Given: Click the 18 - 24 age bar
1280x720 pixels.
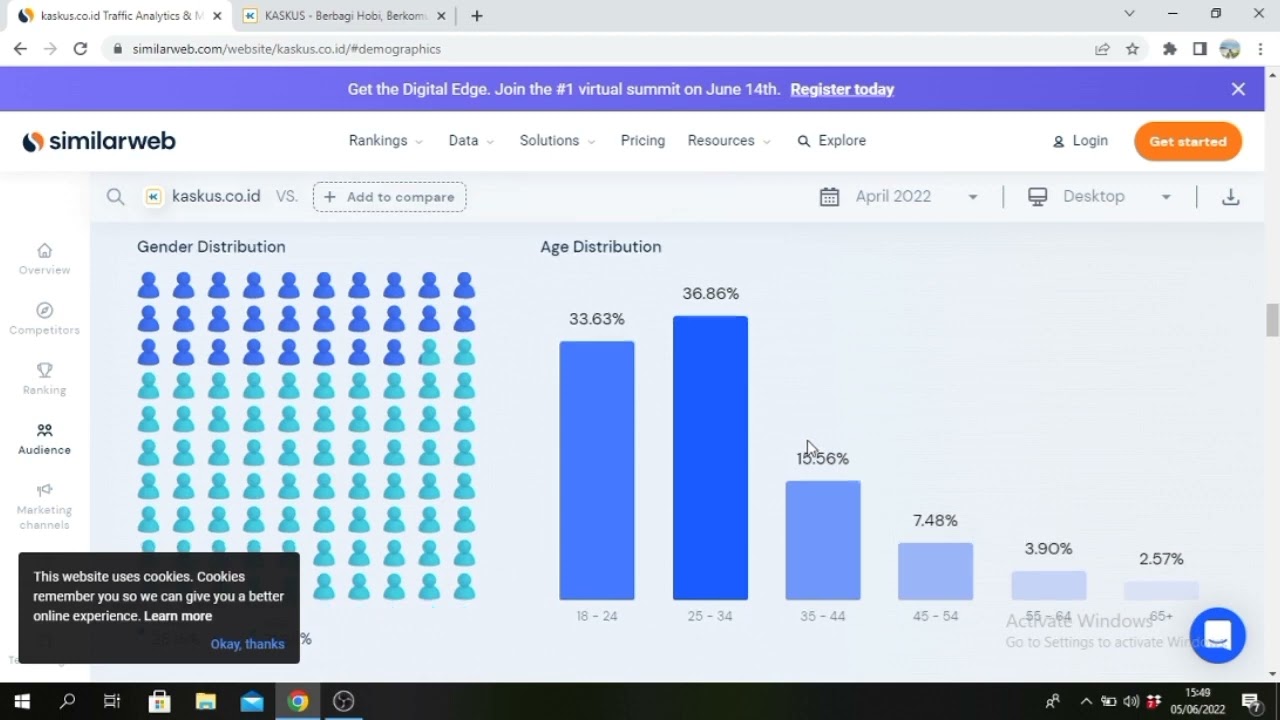Looking at the screenshot, I should coord(597,470).
